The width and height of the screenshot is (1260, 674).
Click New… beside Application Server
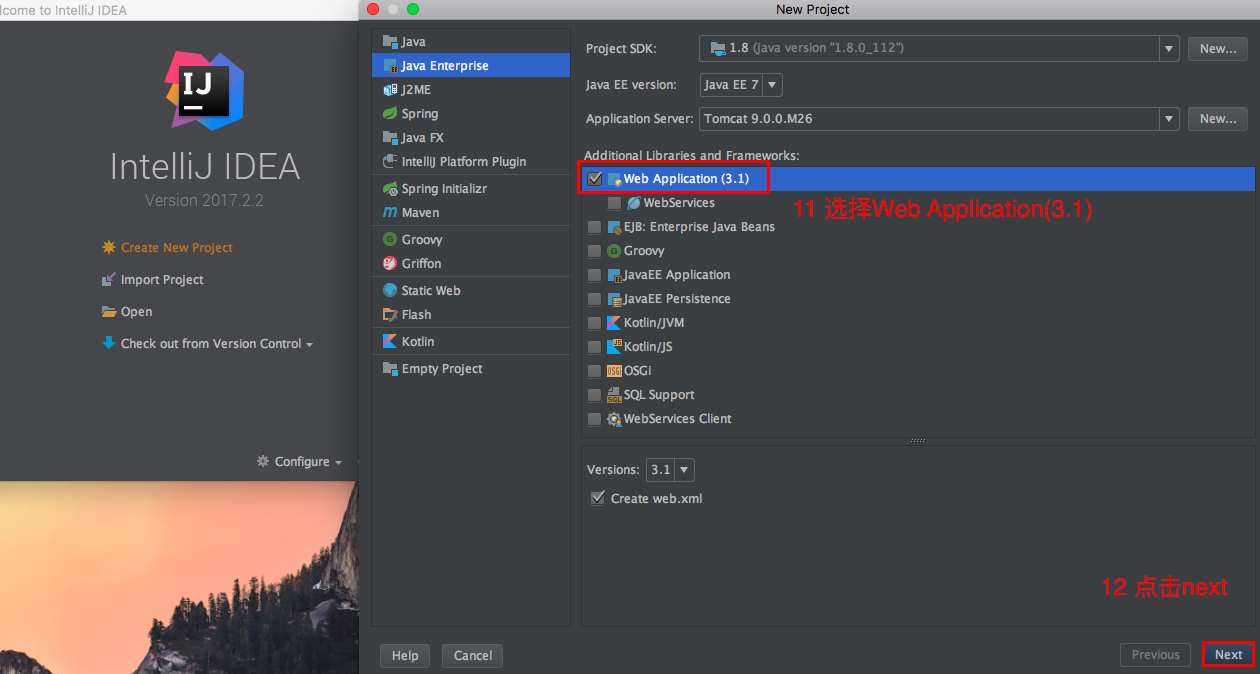tap(1218, 119)
